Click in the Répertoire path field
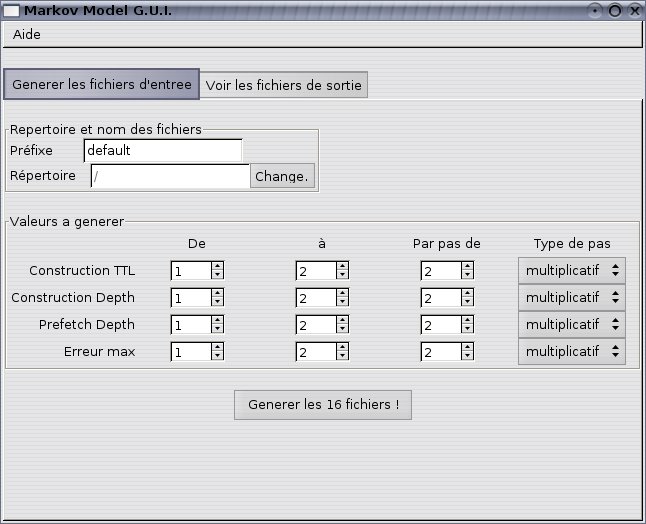 pyautogui.click(x=169, y=177)
